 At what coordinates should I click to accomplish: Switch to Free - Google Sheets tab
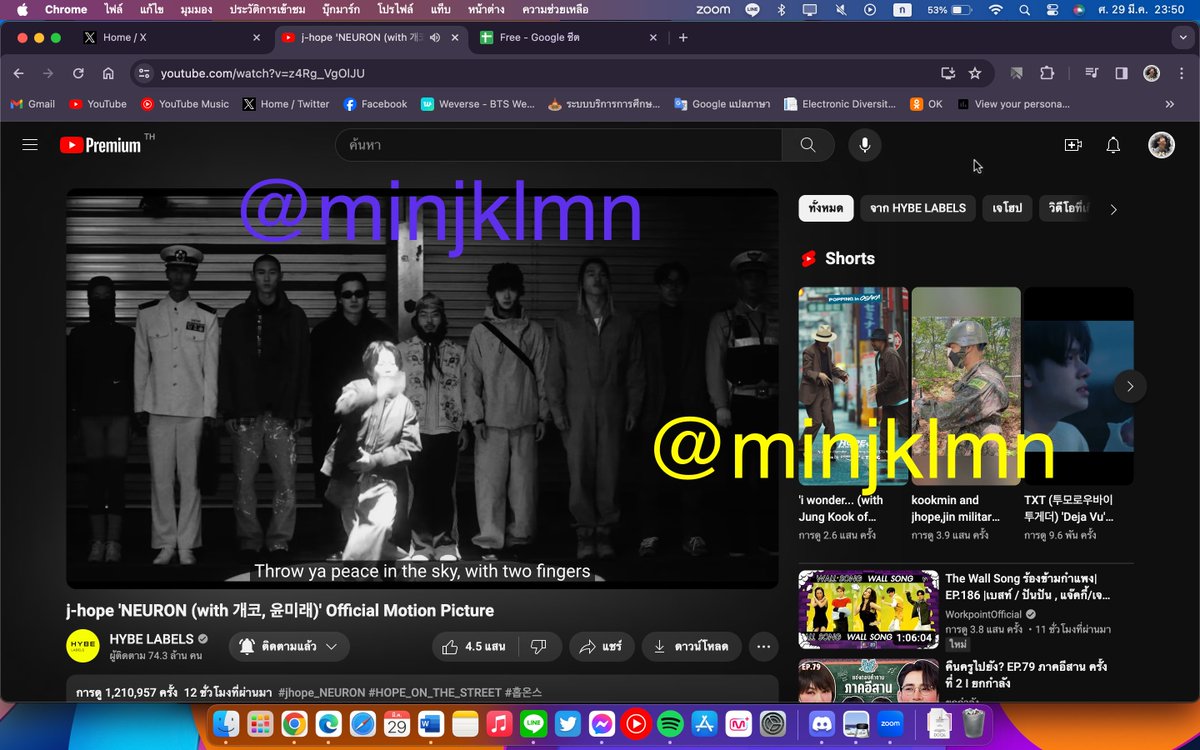[567, 37]
